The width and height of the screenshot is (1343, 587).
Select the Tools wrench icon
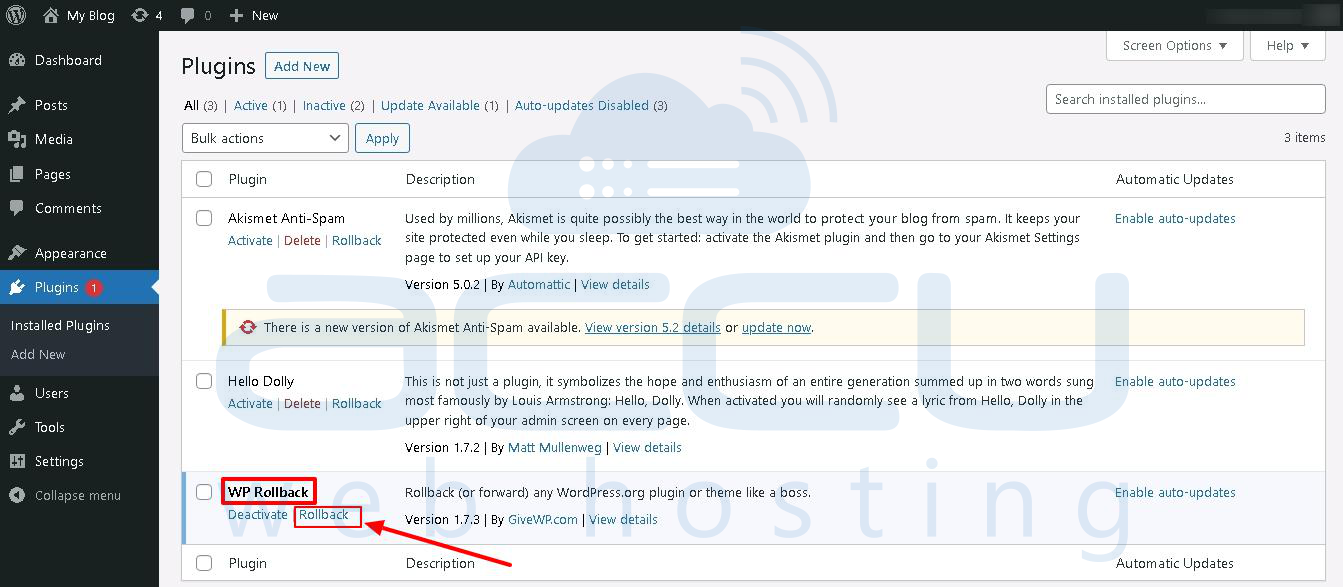[x=18, y=427]
